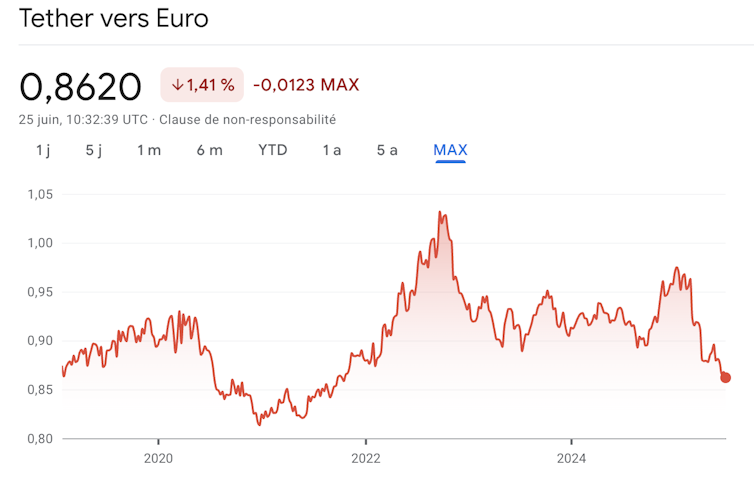754x483 pixels.
Task: Click the 0,8620 current rate value
Action: point(80,87)
